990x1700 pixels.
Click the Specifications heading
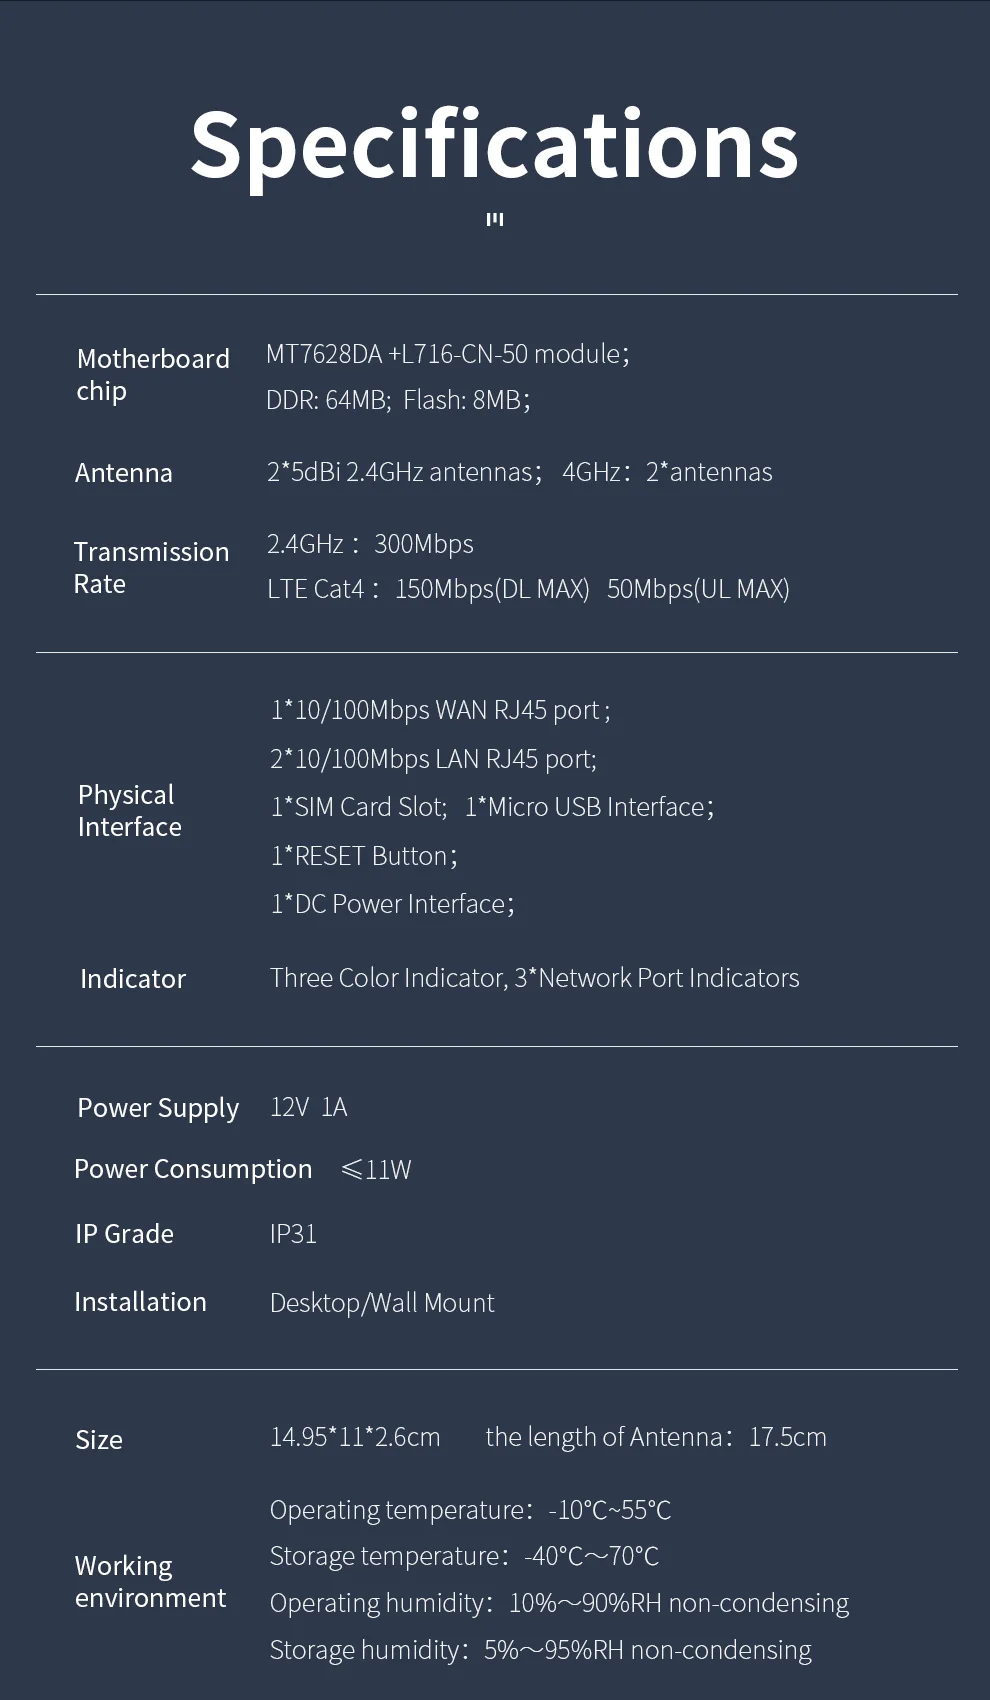click(x=494, y=146)
